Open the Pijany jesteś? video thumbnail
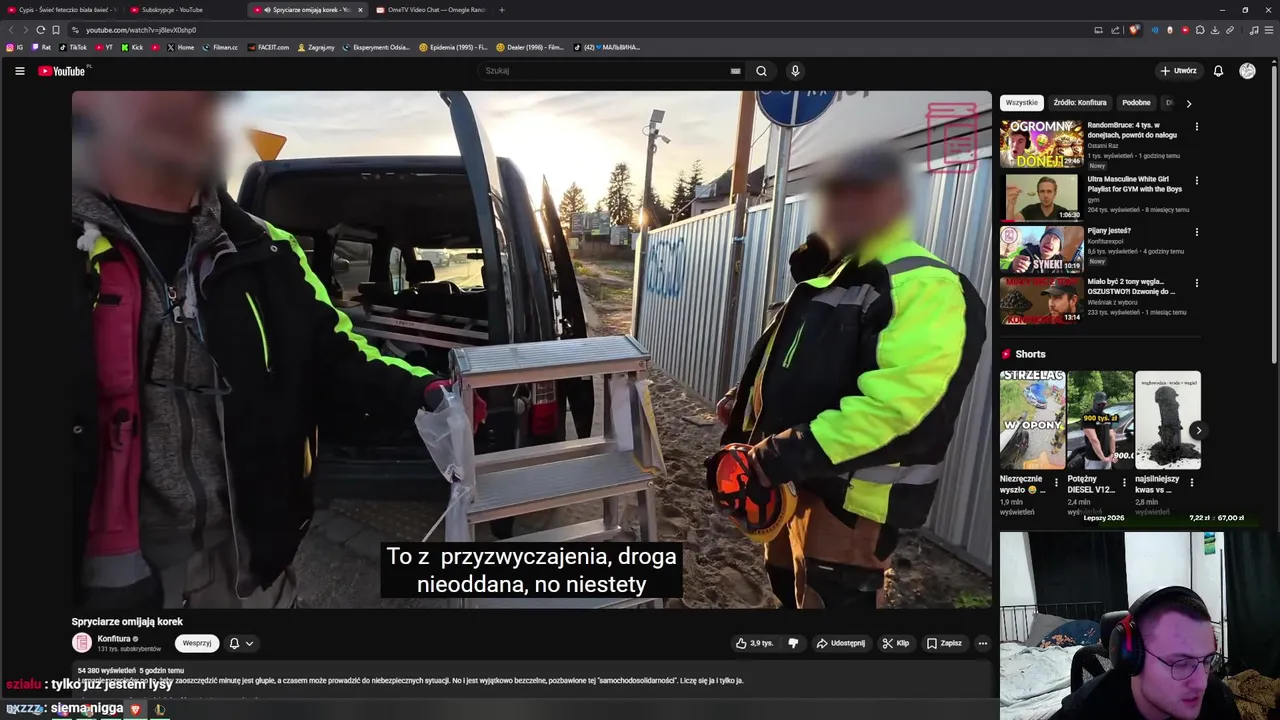This screenshot has height=720, width=1280. (1041, 249)
